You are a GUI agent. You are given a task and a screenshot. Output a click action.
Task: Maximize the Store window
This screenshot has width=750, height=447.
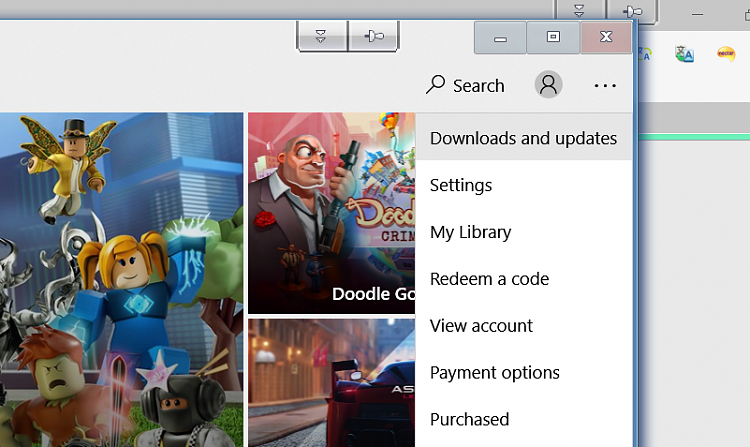[x=553, y=37]
